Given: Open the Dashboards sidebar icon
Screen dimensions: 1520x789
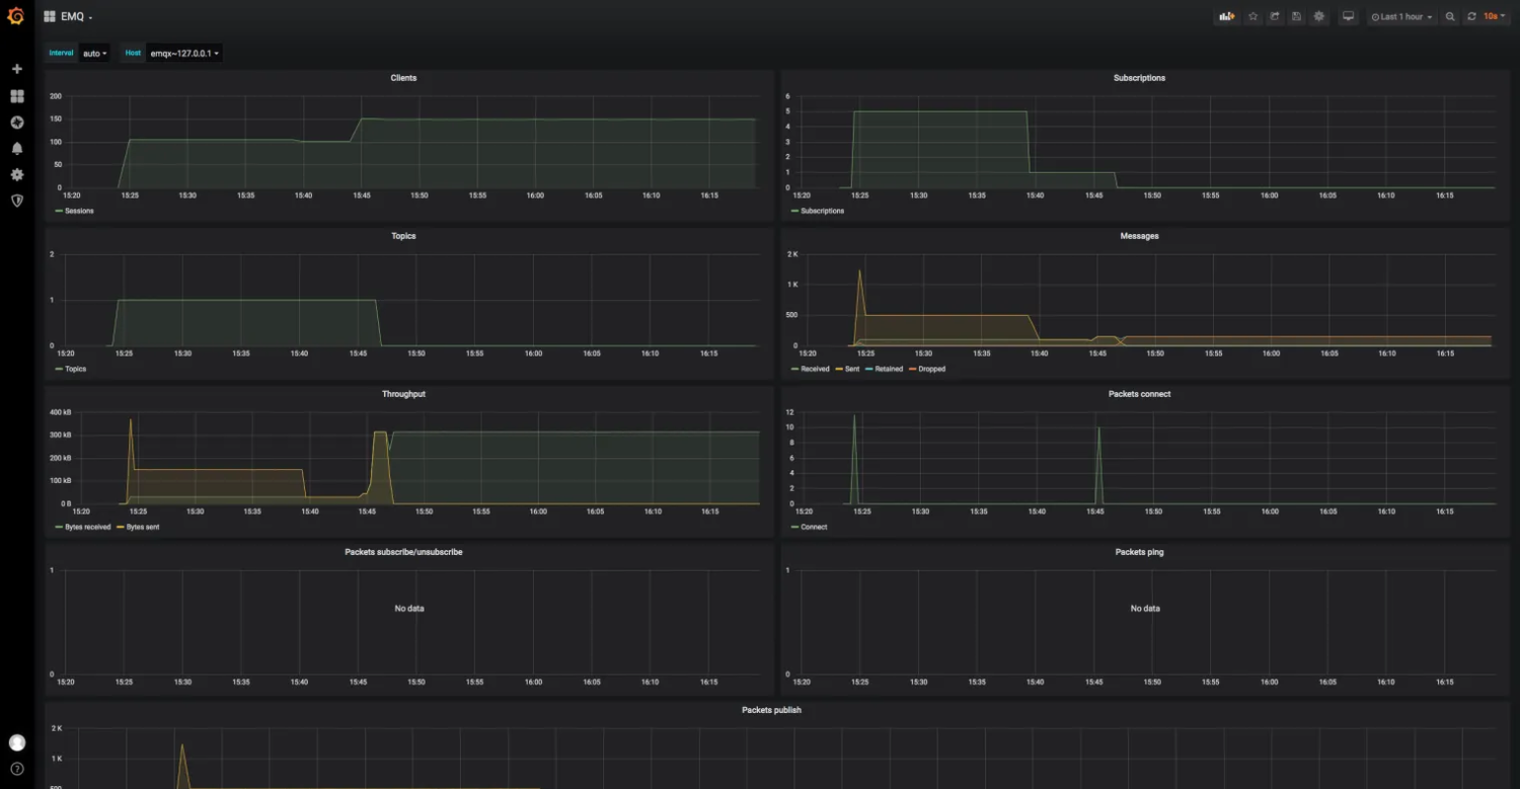Looking at the screenshot, I should [x=16, y=96].
